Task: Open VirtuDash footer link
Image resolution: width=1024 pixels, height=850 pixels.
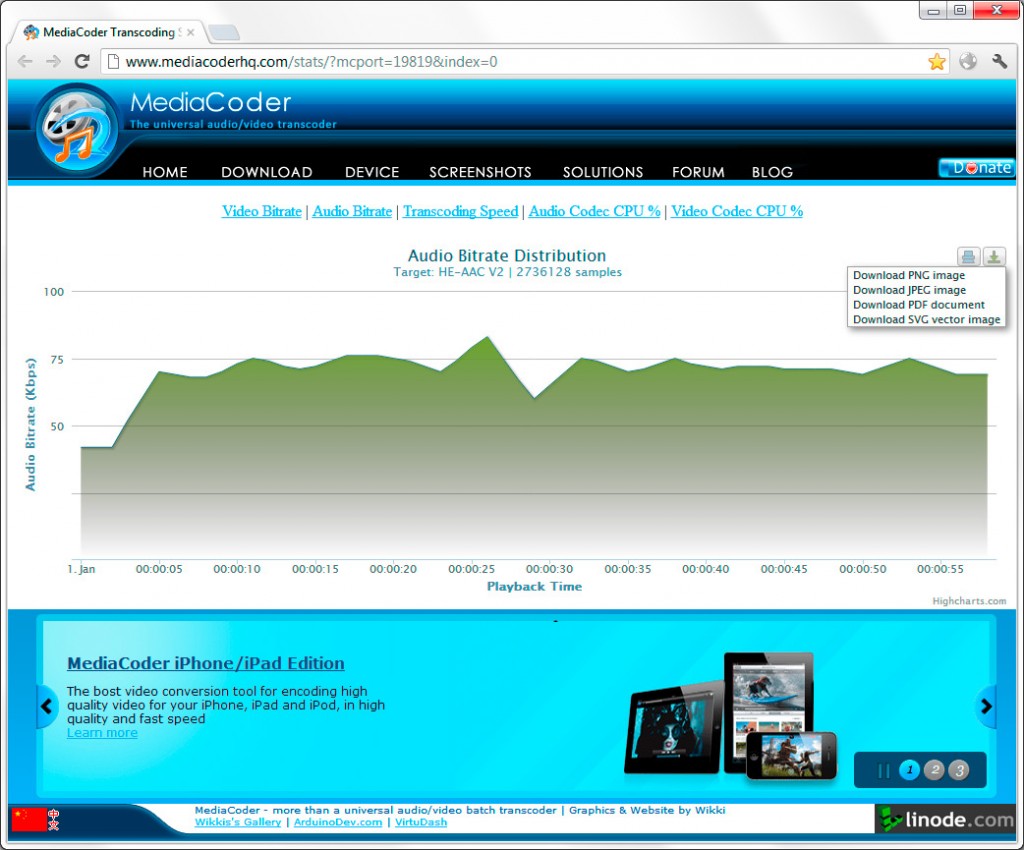Action: tap(421, 822)
